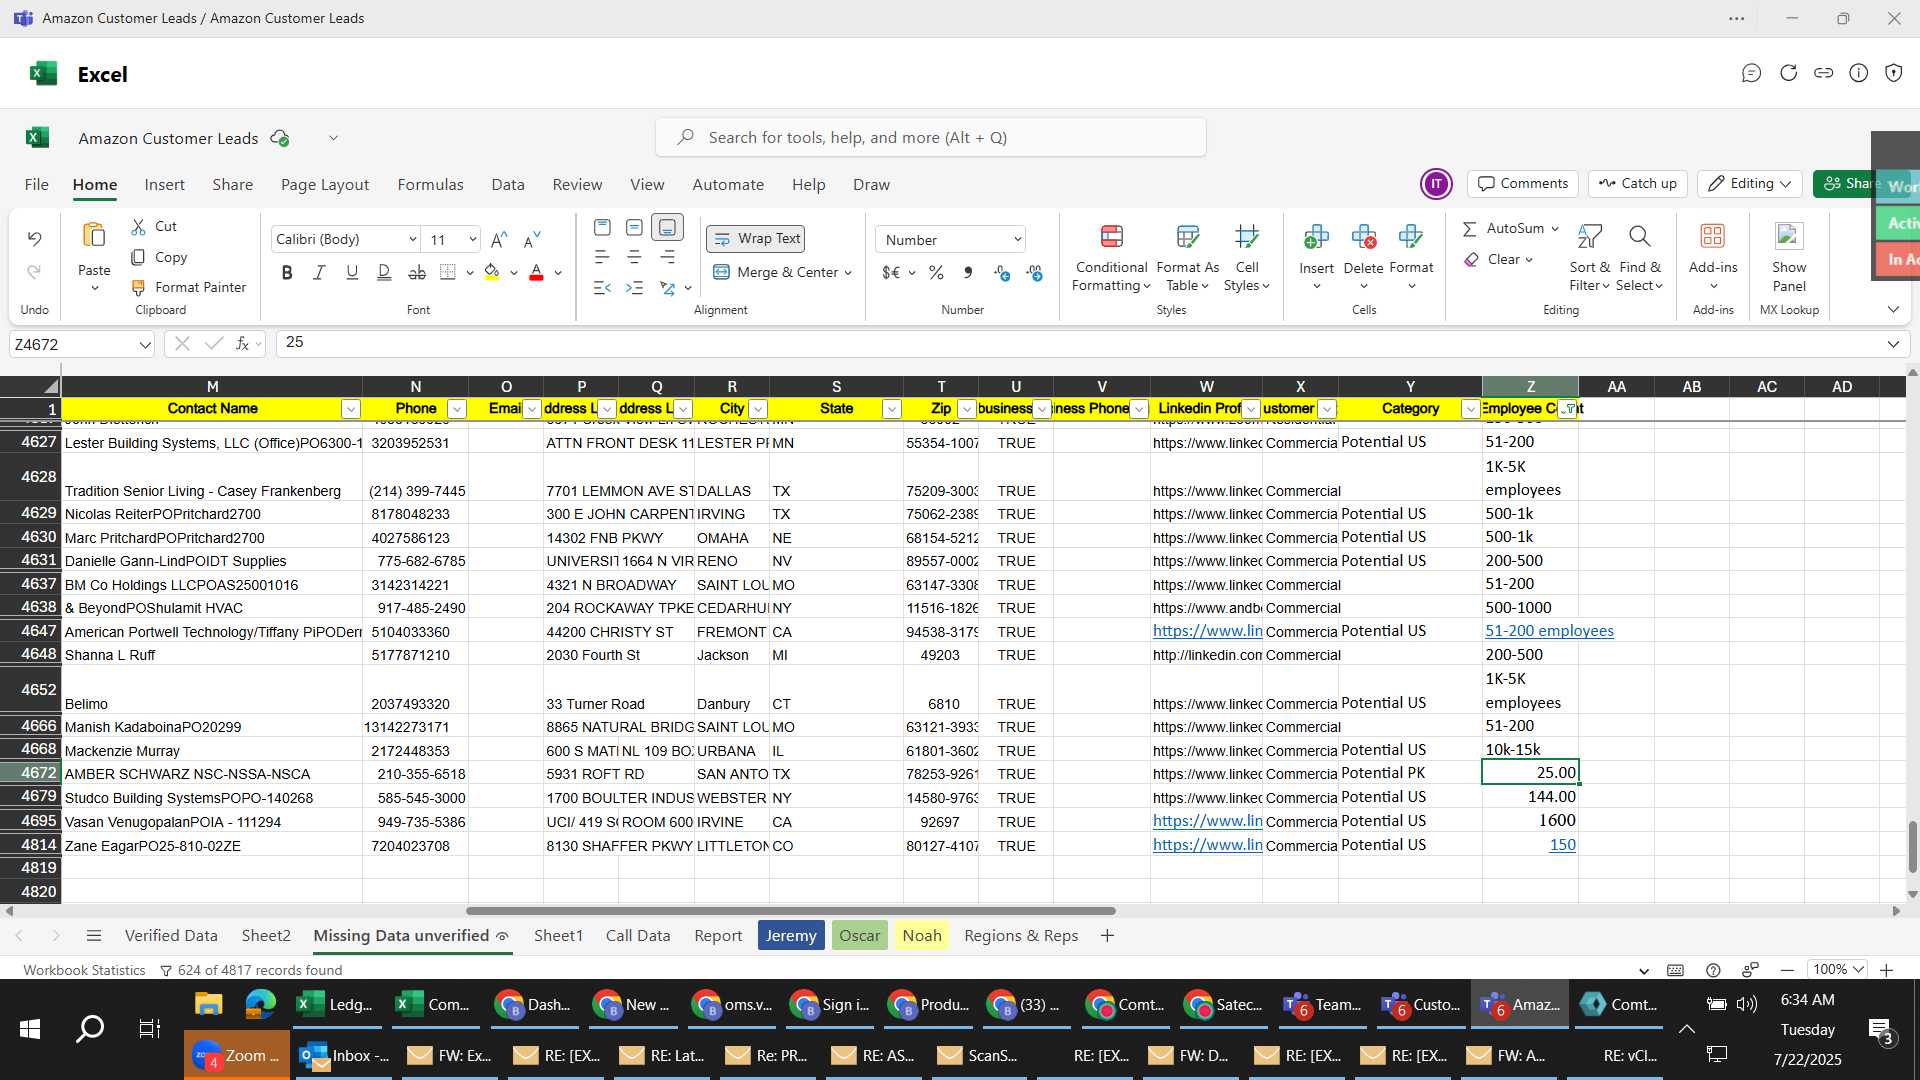The height and width of the screenshot is (1080, 1920).
Task: Click the refresh icon in title bar
Action: [x=1788, y=73]
